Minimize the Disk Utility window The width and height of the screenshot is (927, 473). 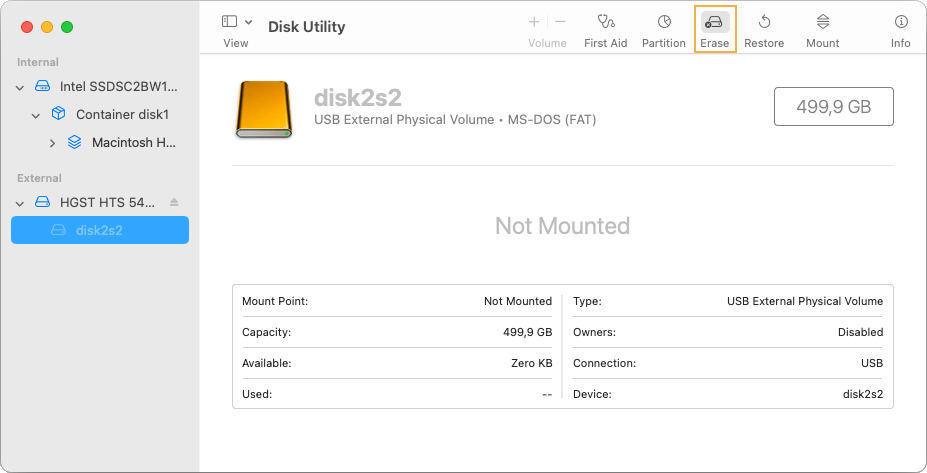[47, 27]
